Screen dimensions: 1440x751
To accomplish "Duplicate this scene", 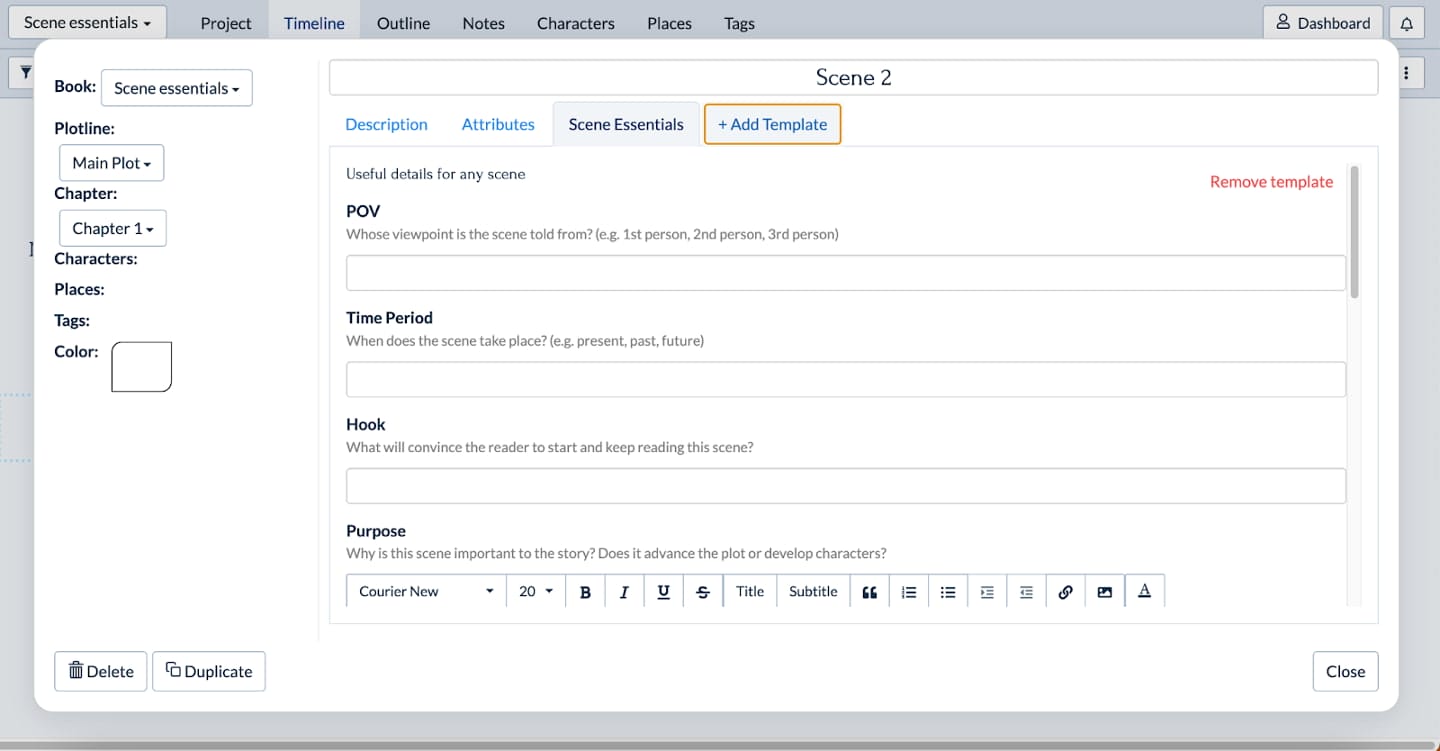I will (x=209, y=671).
